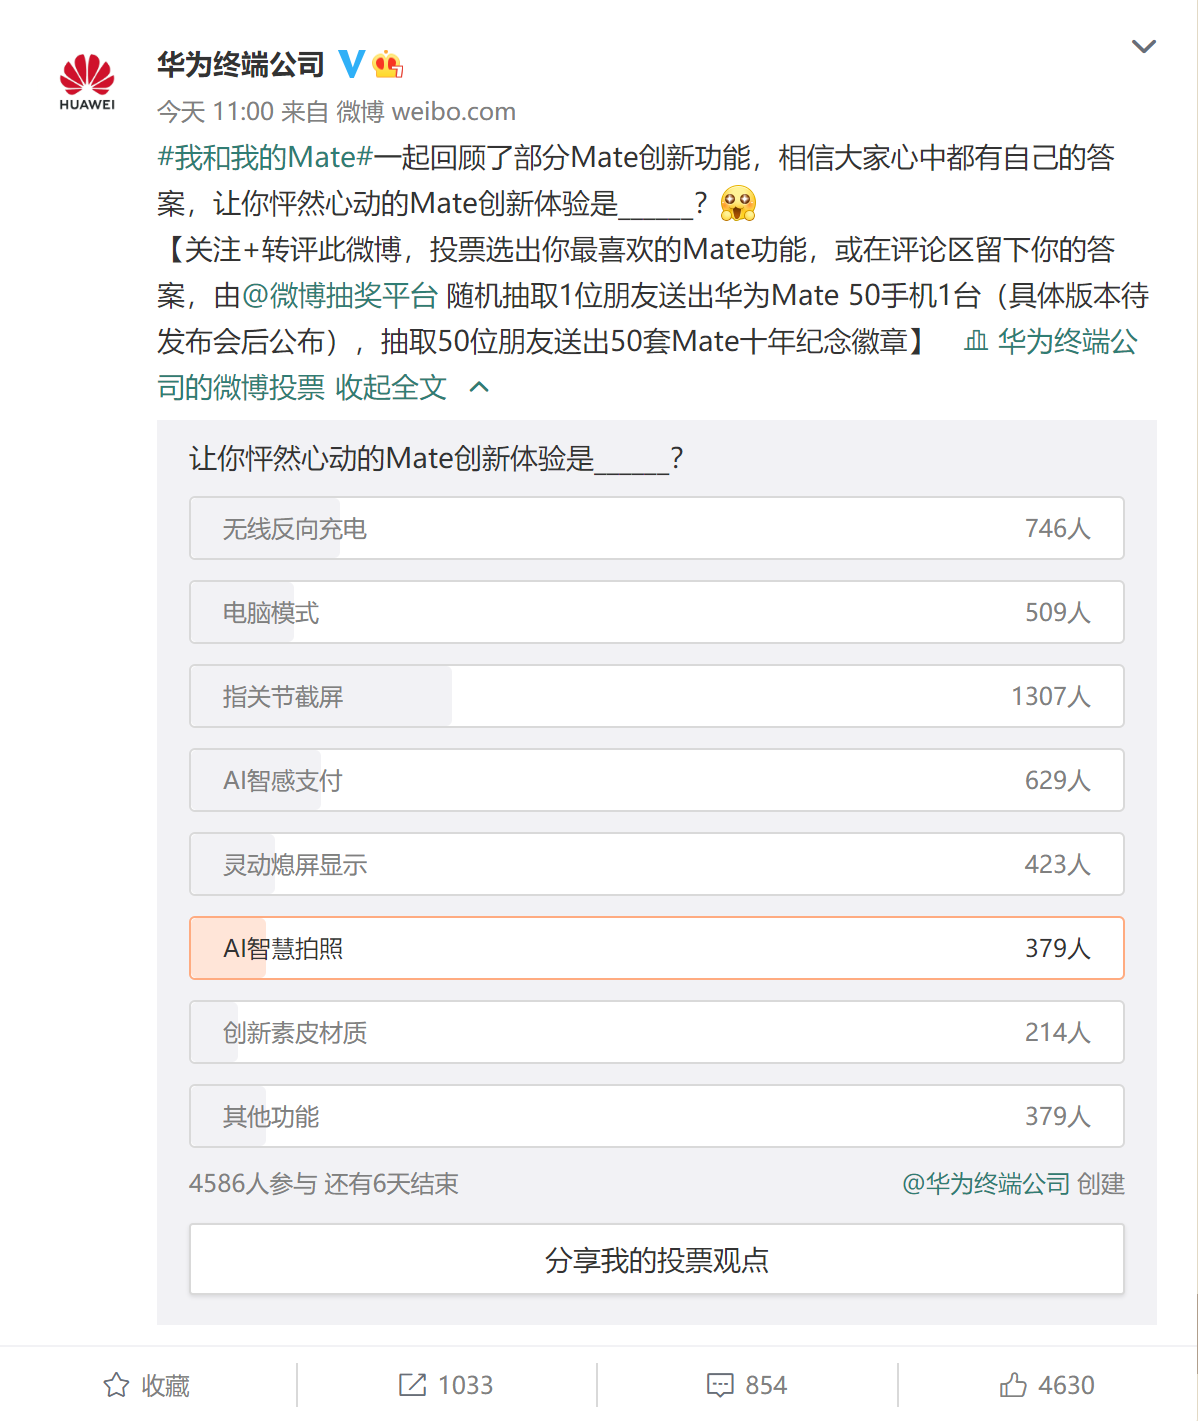Open the @微博抽奖平台 mention link
This screenshot has width=1198, height=1421.
340,296
